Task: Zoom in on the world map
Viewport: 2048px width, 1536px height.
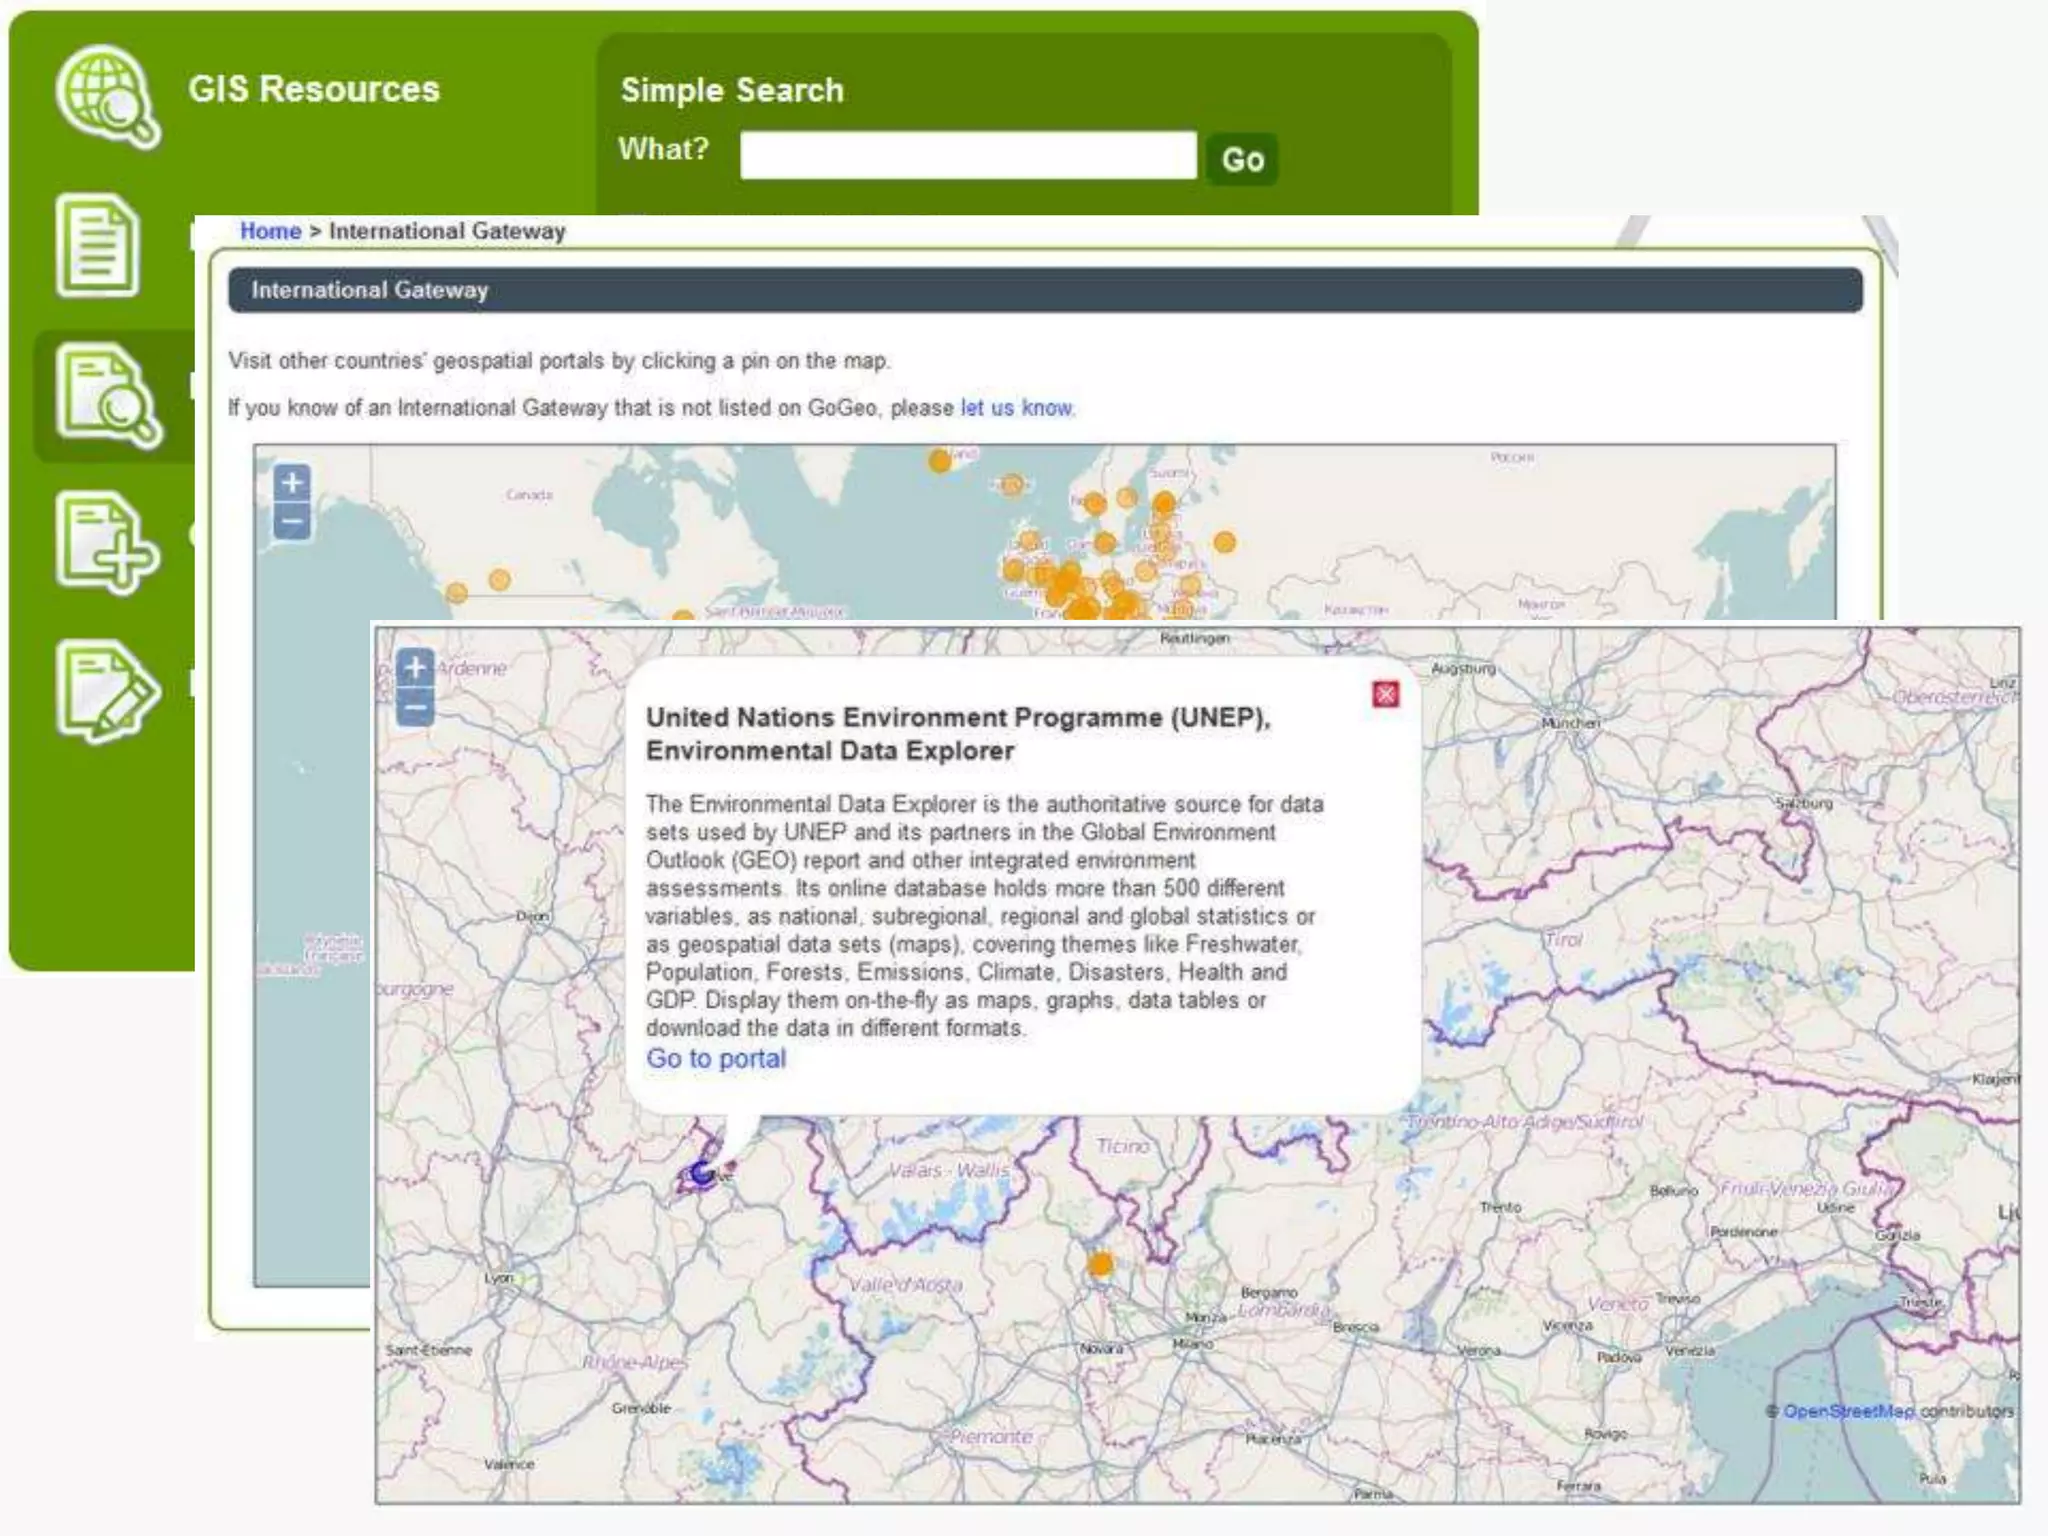Action: tap(292, 483)
